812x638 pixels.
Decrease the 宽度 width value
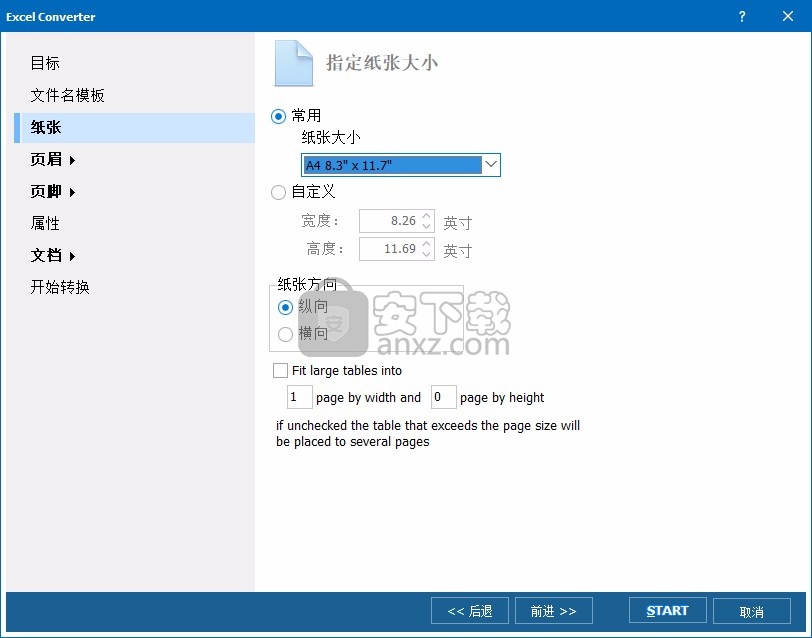426,226
